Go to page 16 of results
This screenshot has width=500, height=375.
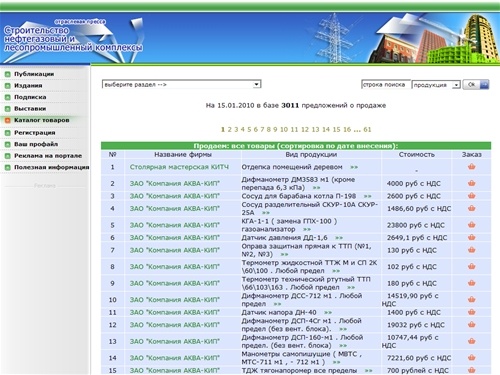347,129
